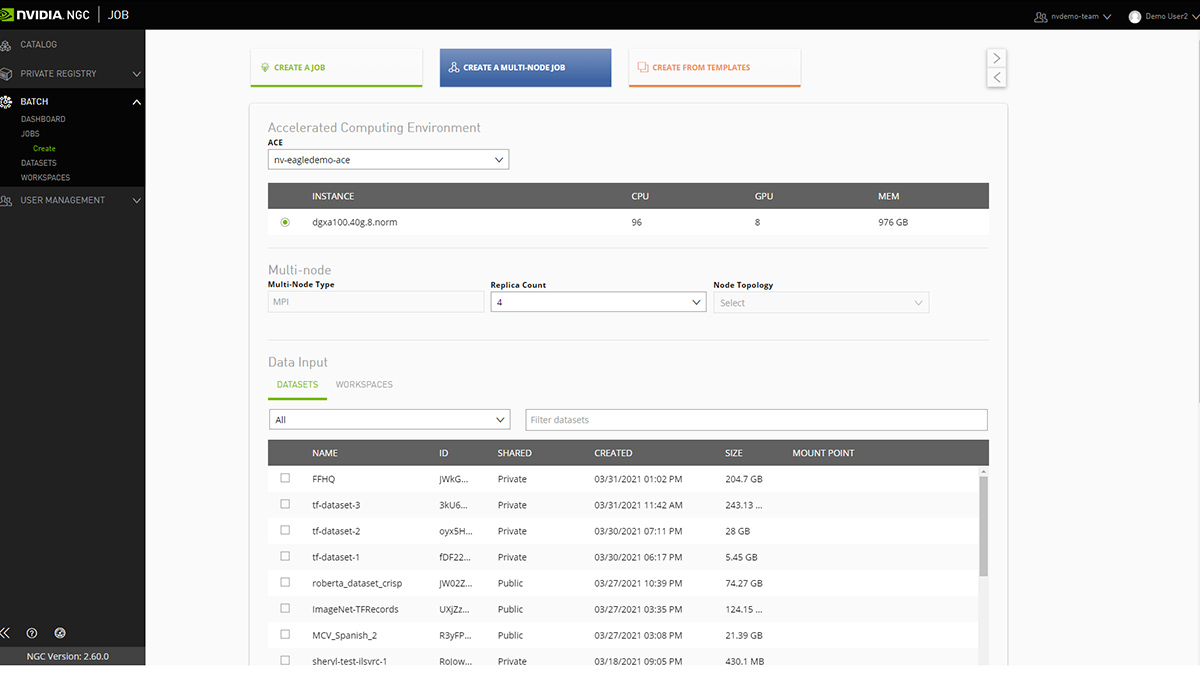Open Catalog via its sidebar icon

(8, 45)
